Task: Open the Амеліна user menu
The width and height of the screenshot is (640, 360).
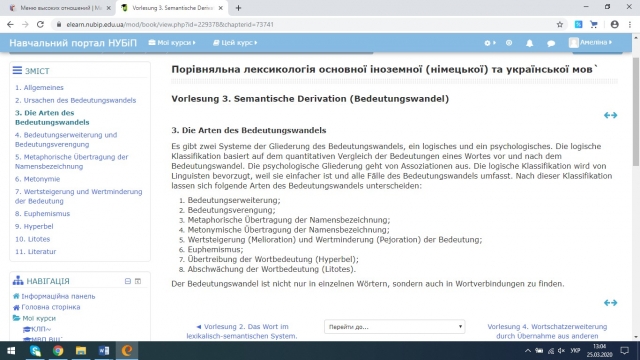Action: coord(590,42)
